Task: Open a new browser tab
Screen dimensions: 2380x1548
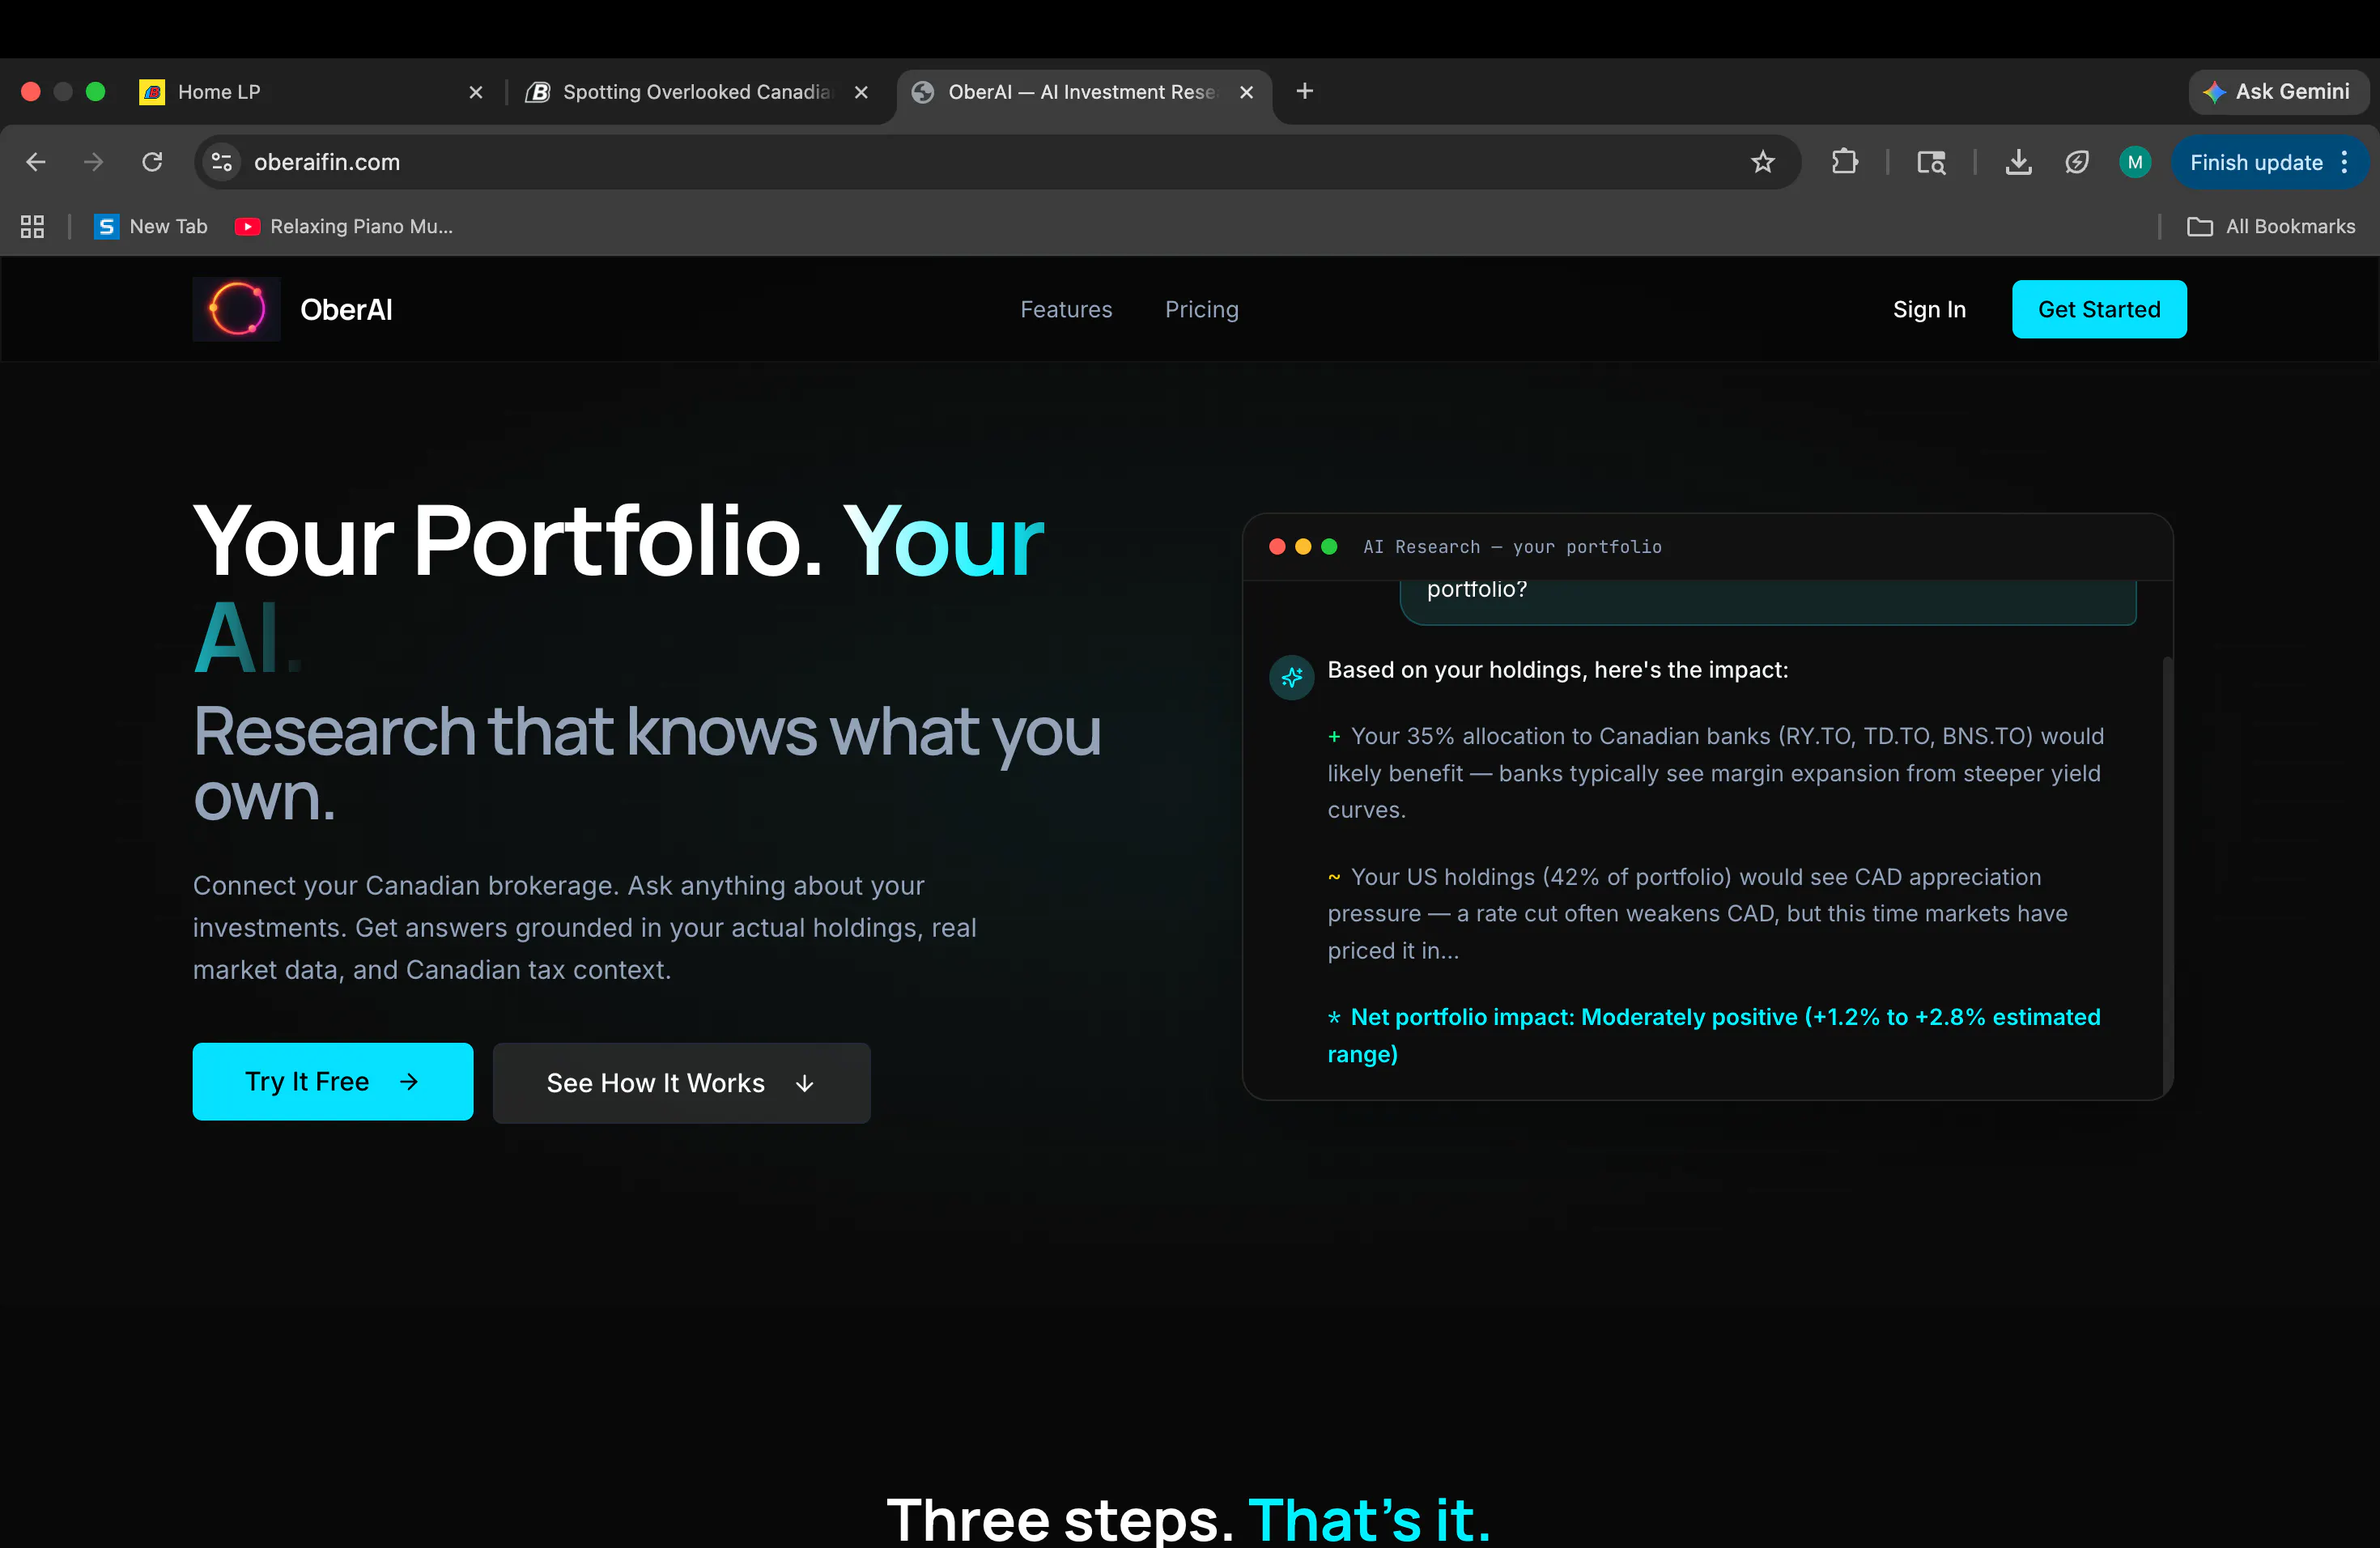Action: click(x=1304, y=91)
